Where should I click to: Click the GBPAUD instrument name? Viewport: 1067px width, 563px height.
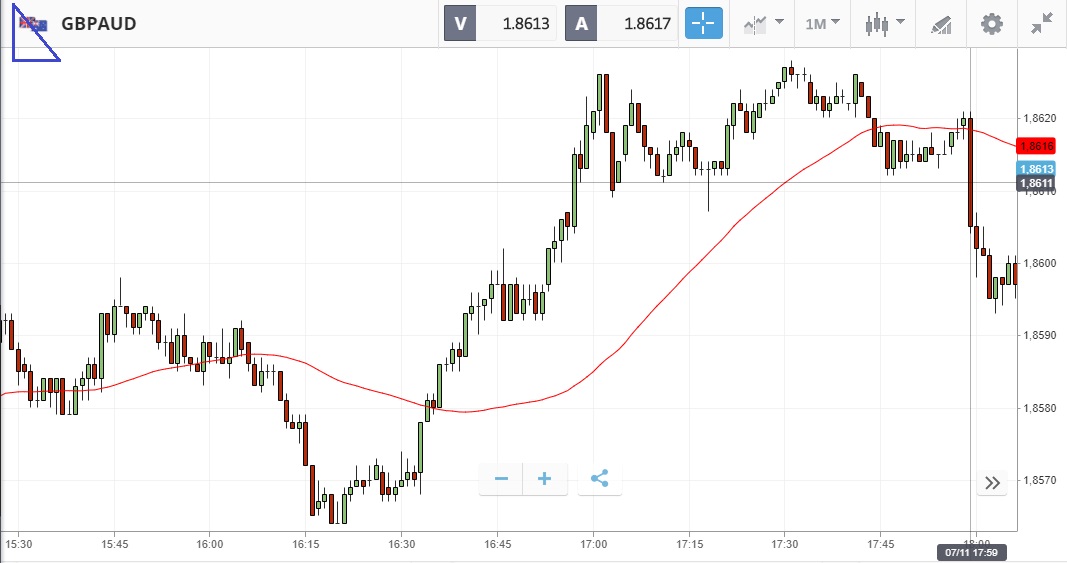coord(98,23)
